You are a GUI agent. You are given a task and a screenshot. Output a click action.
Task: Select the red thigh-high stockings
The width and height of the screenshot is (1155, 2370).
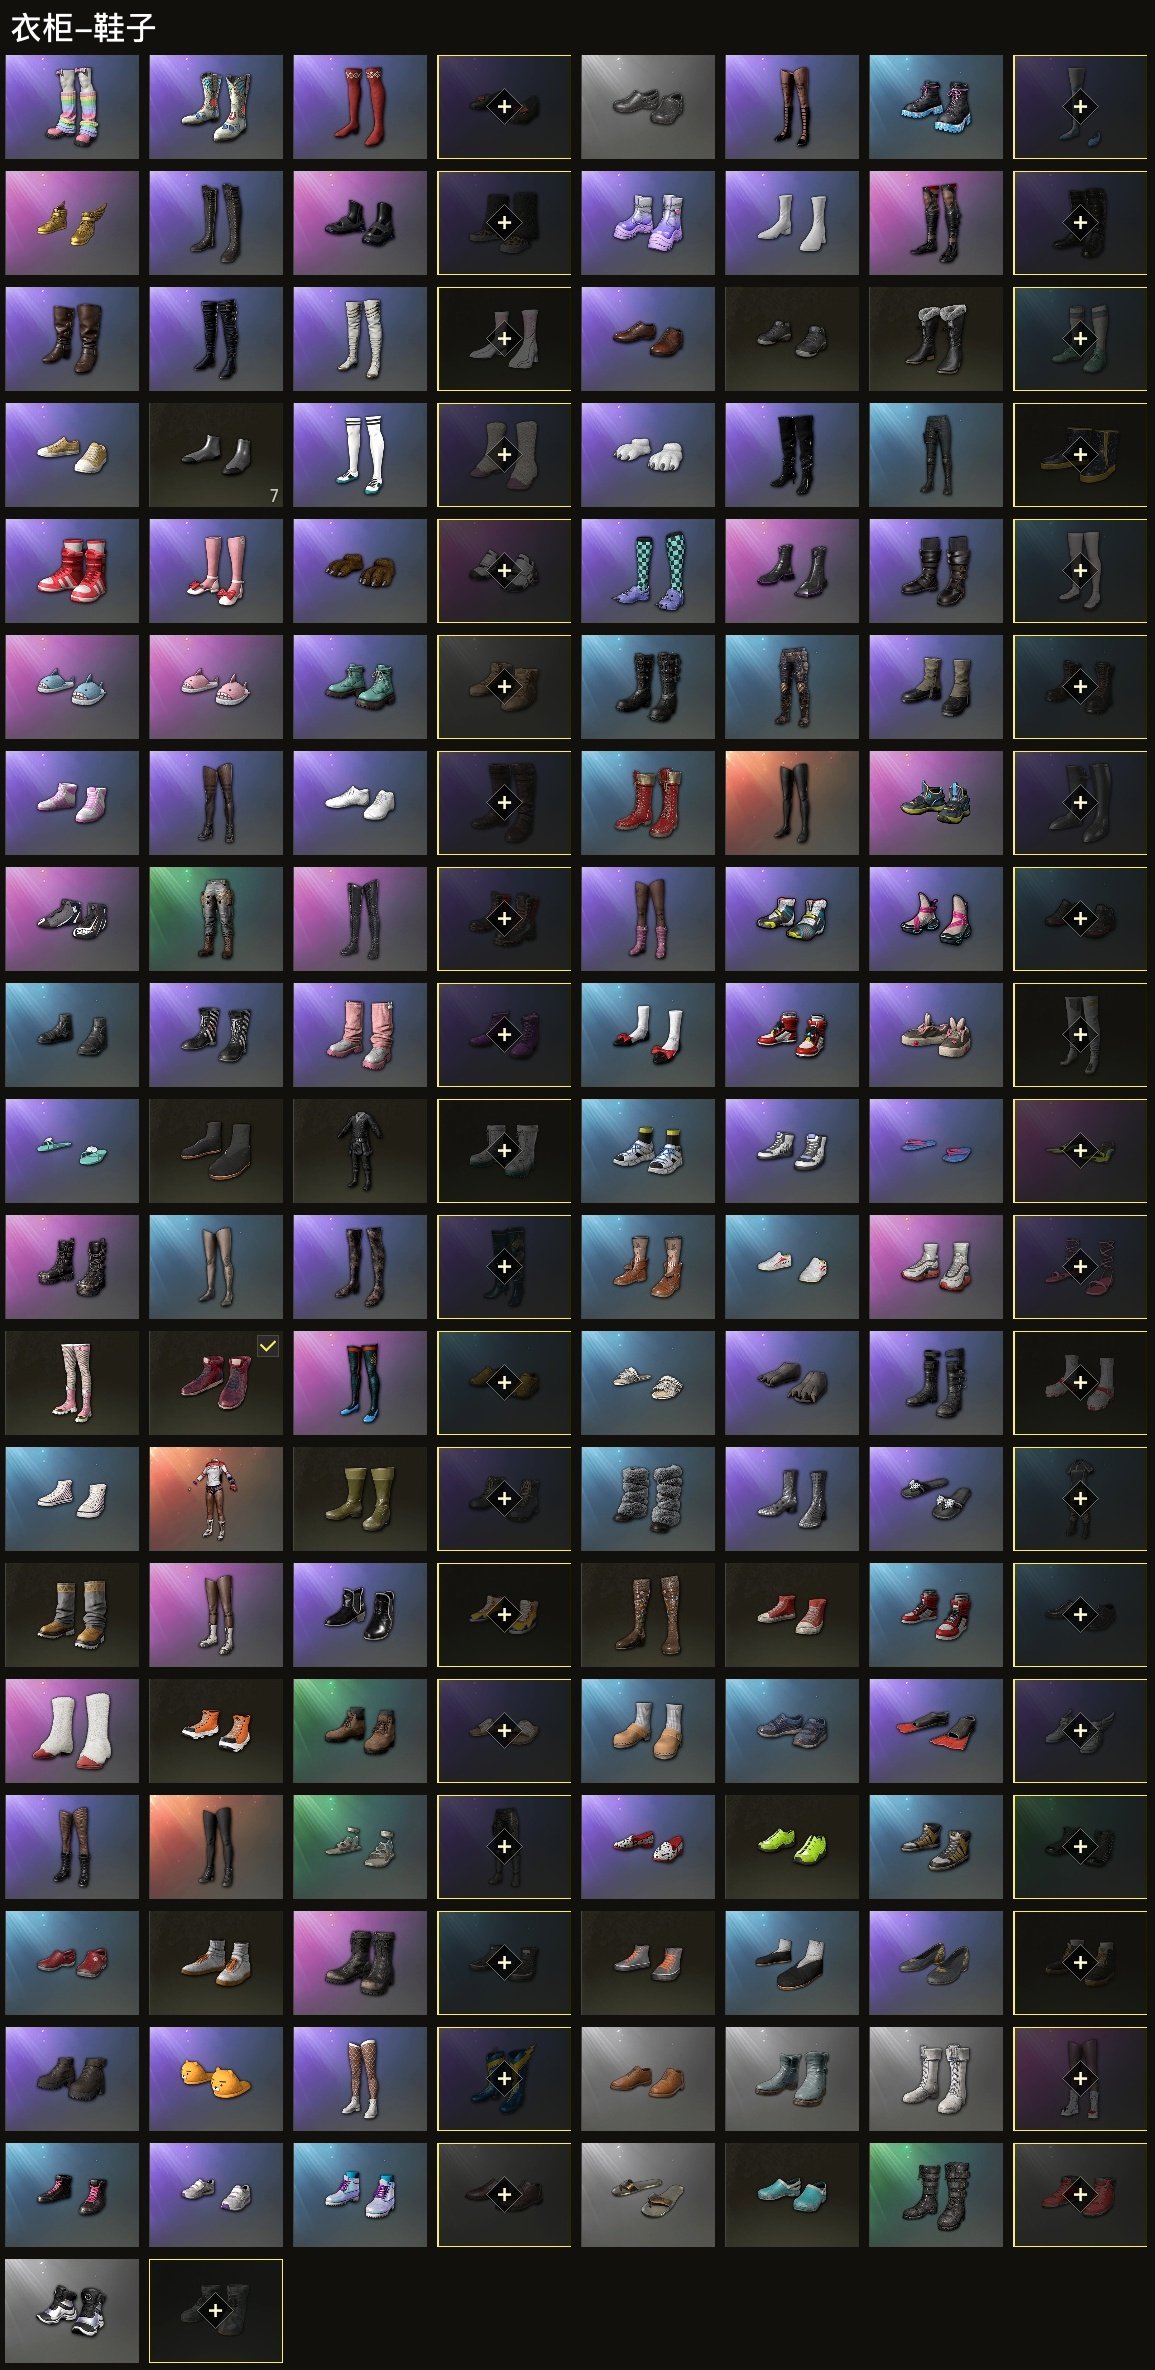360,107
